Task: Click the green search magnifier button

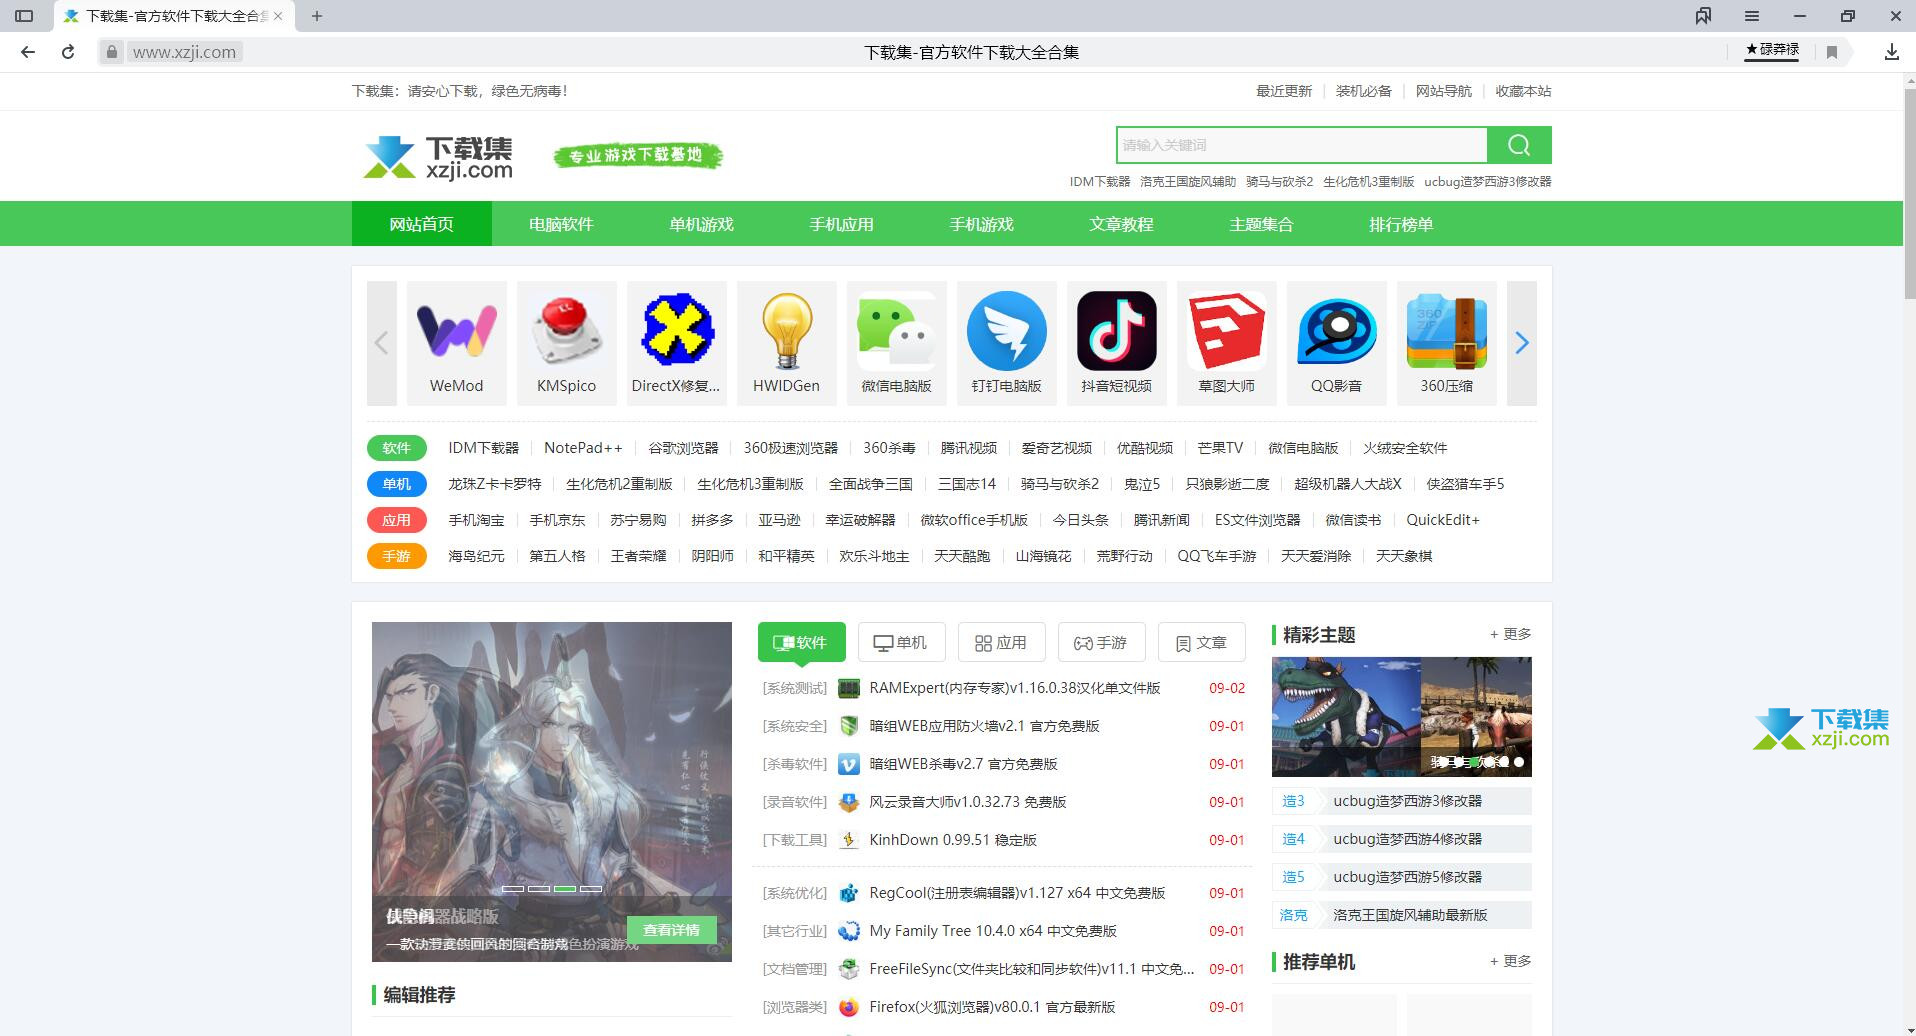Action: pos(1519,145)
